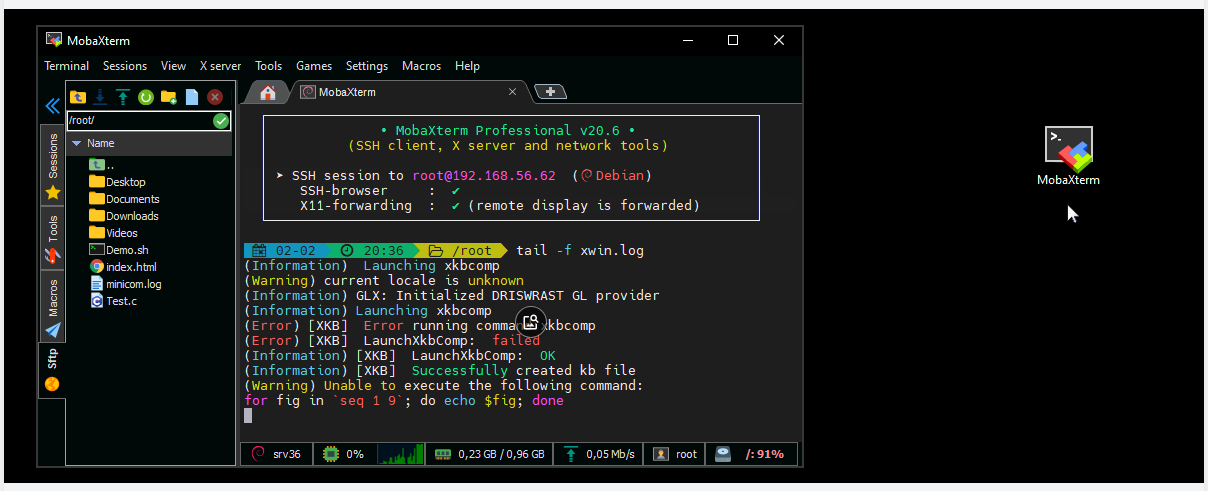
Task: Click the 'tail -f xwin.log' command text
Action: click(x=580, y=250)
